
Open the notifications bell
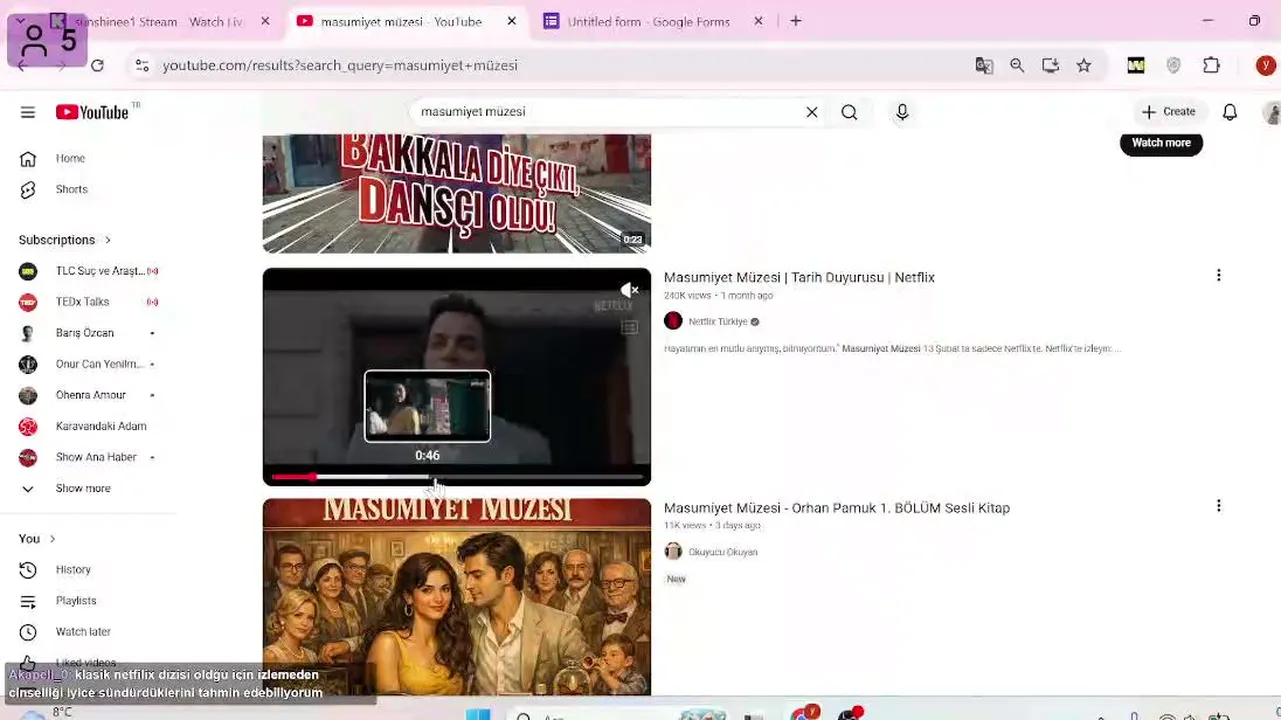(1230, 112)
